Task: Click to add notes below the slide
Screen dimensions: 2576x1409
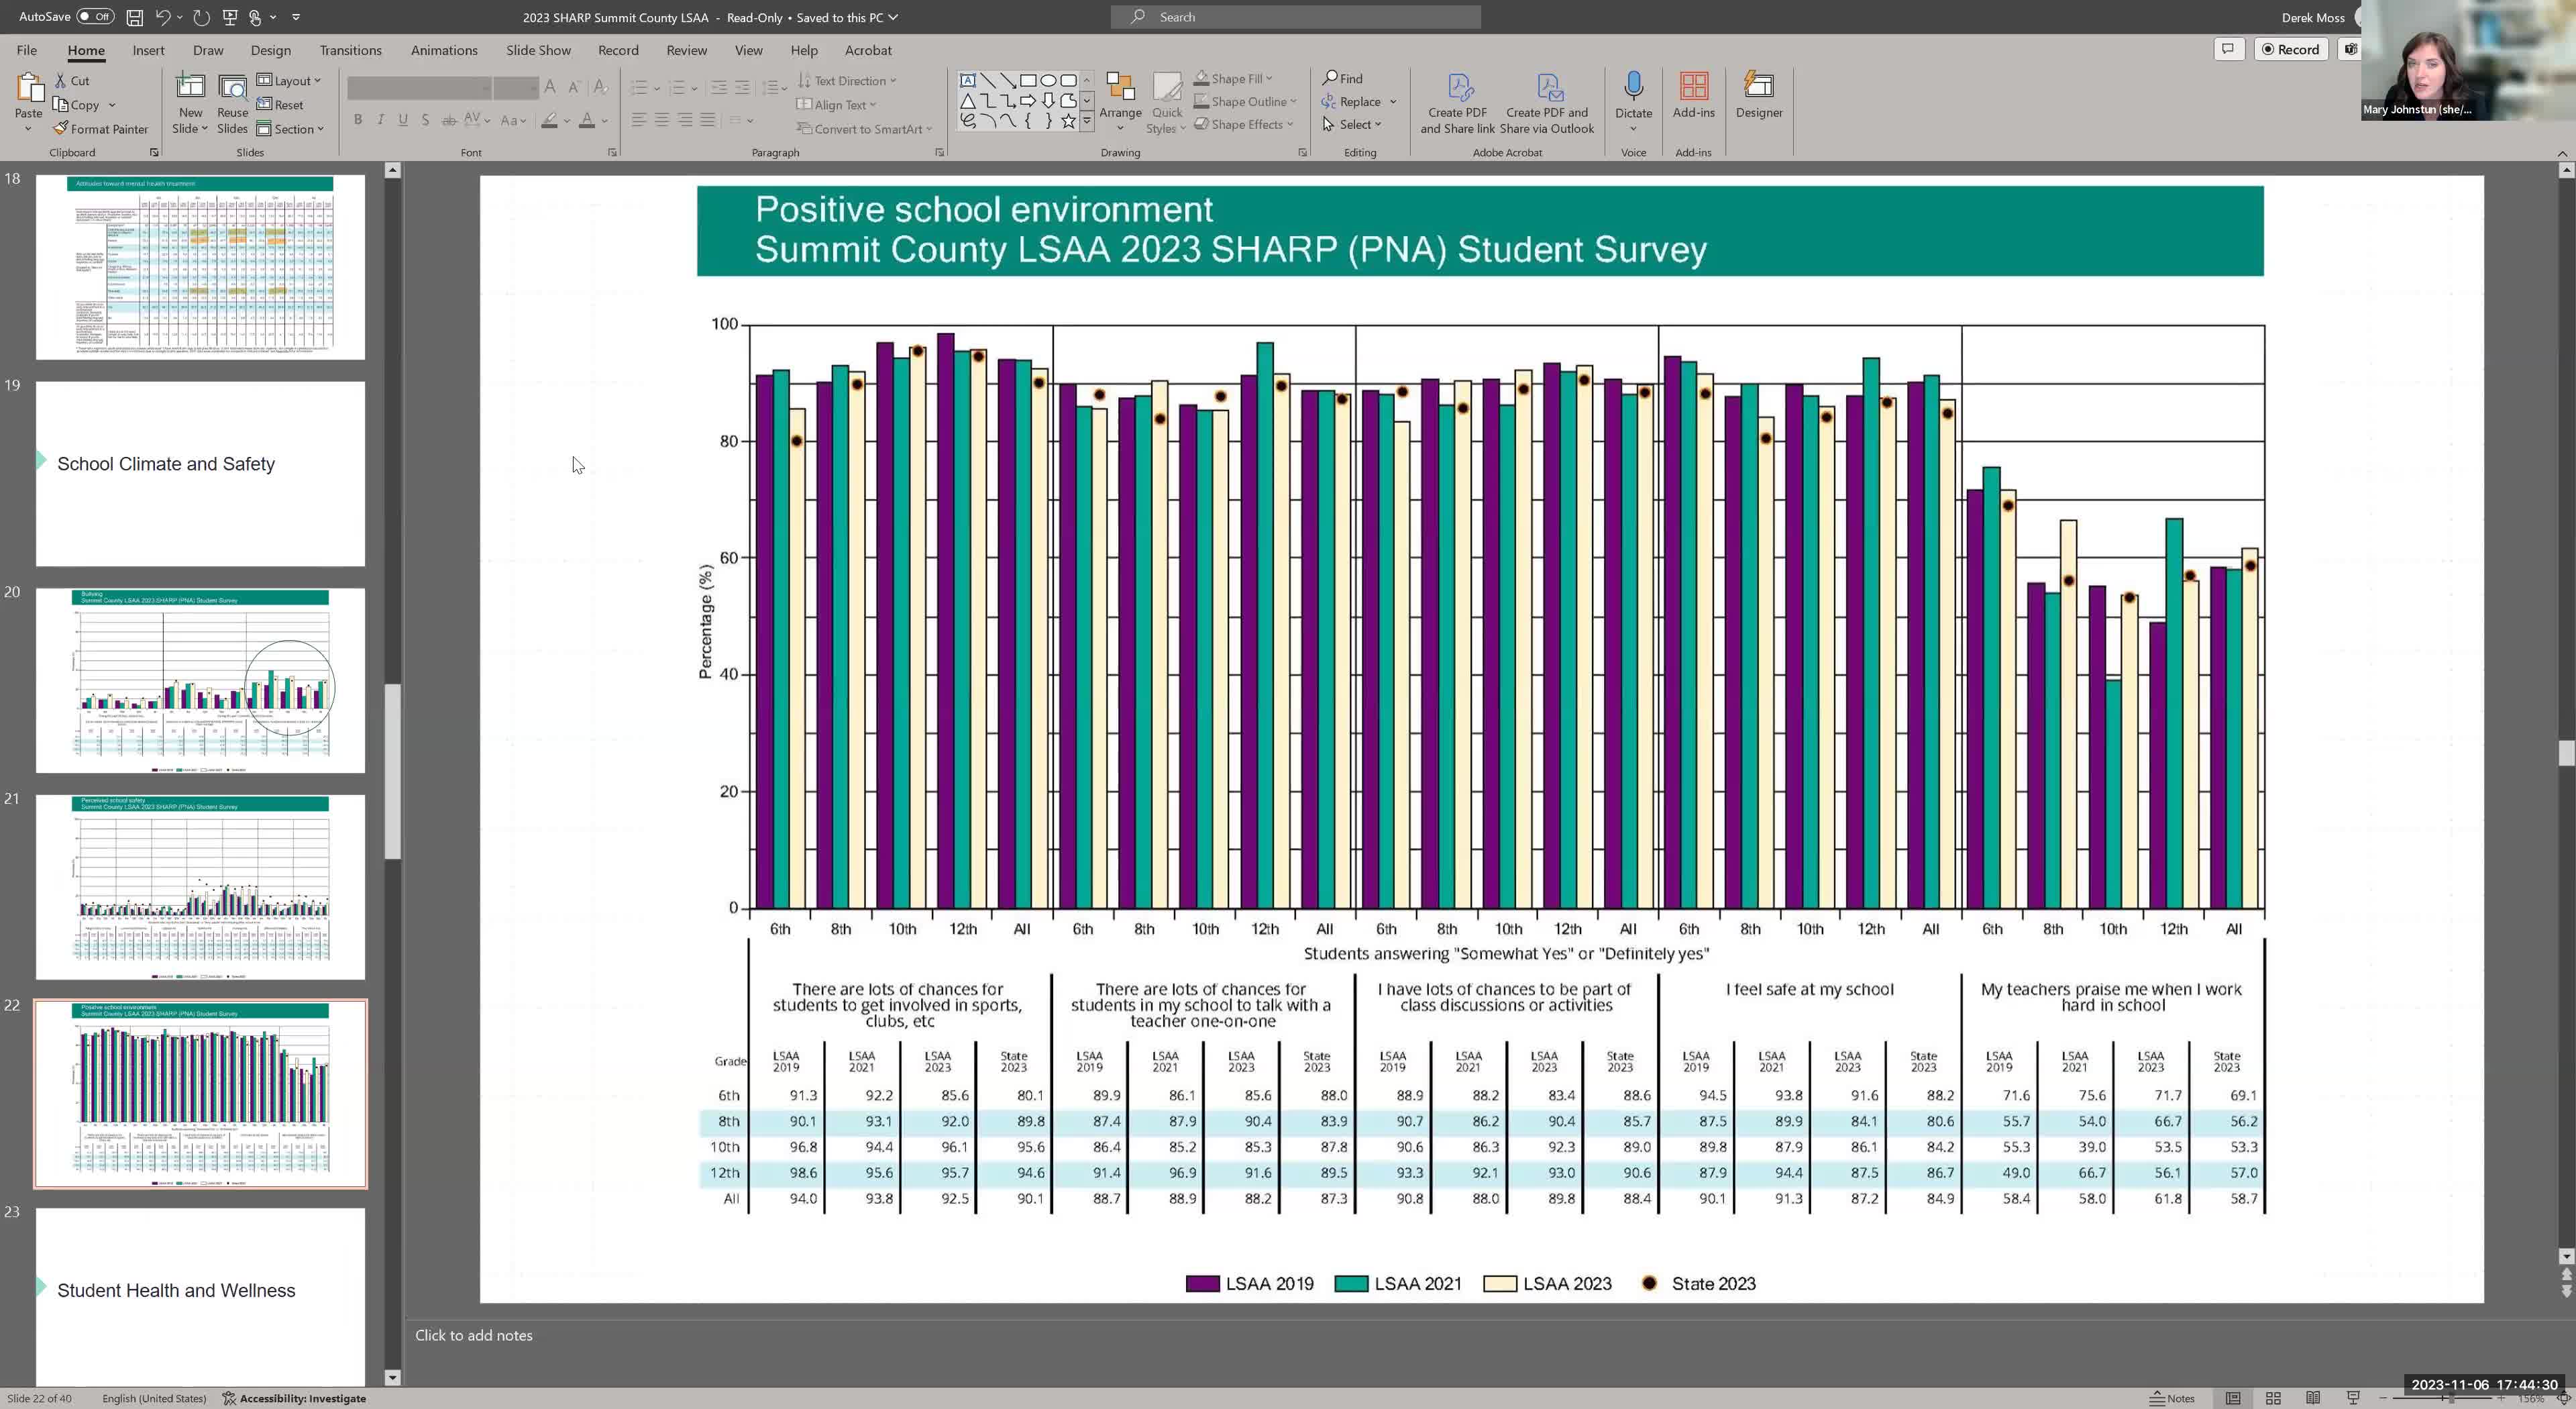Action: click(474, 1335)
